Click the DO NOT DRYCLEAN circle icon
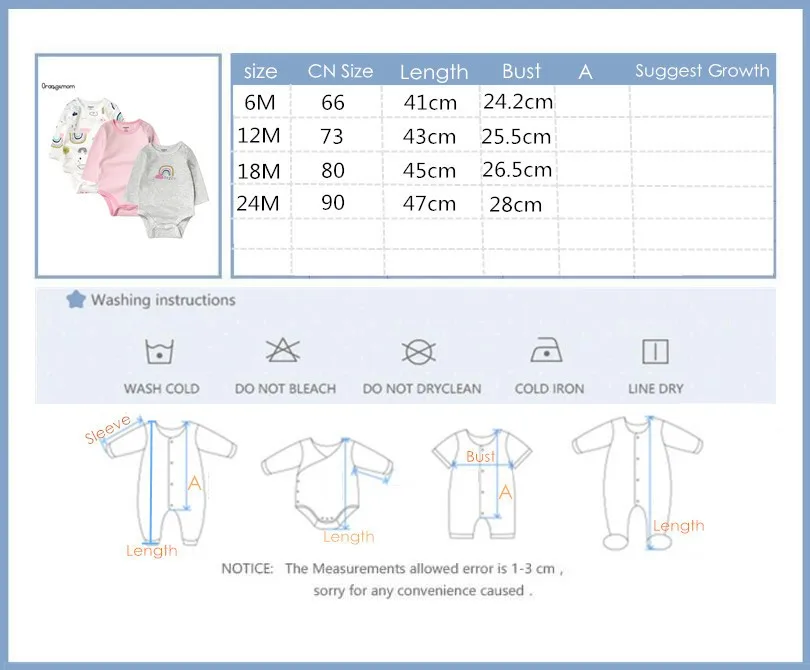The height and width of the screenshot is (670, 810). [x=421, y=352]
